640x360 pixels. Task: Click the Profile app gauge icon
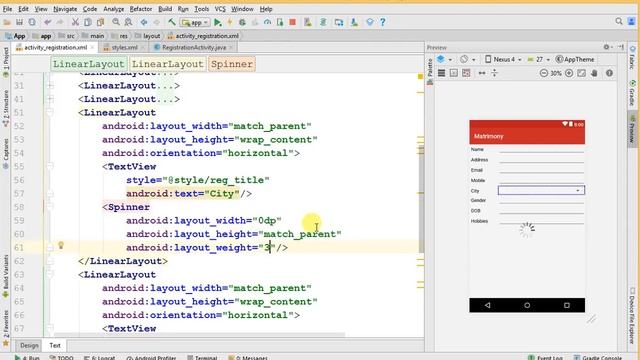pos(267,22)
